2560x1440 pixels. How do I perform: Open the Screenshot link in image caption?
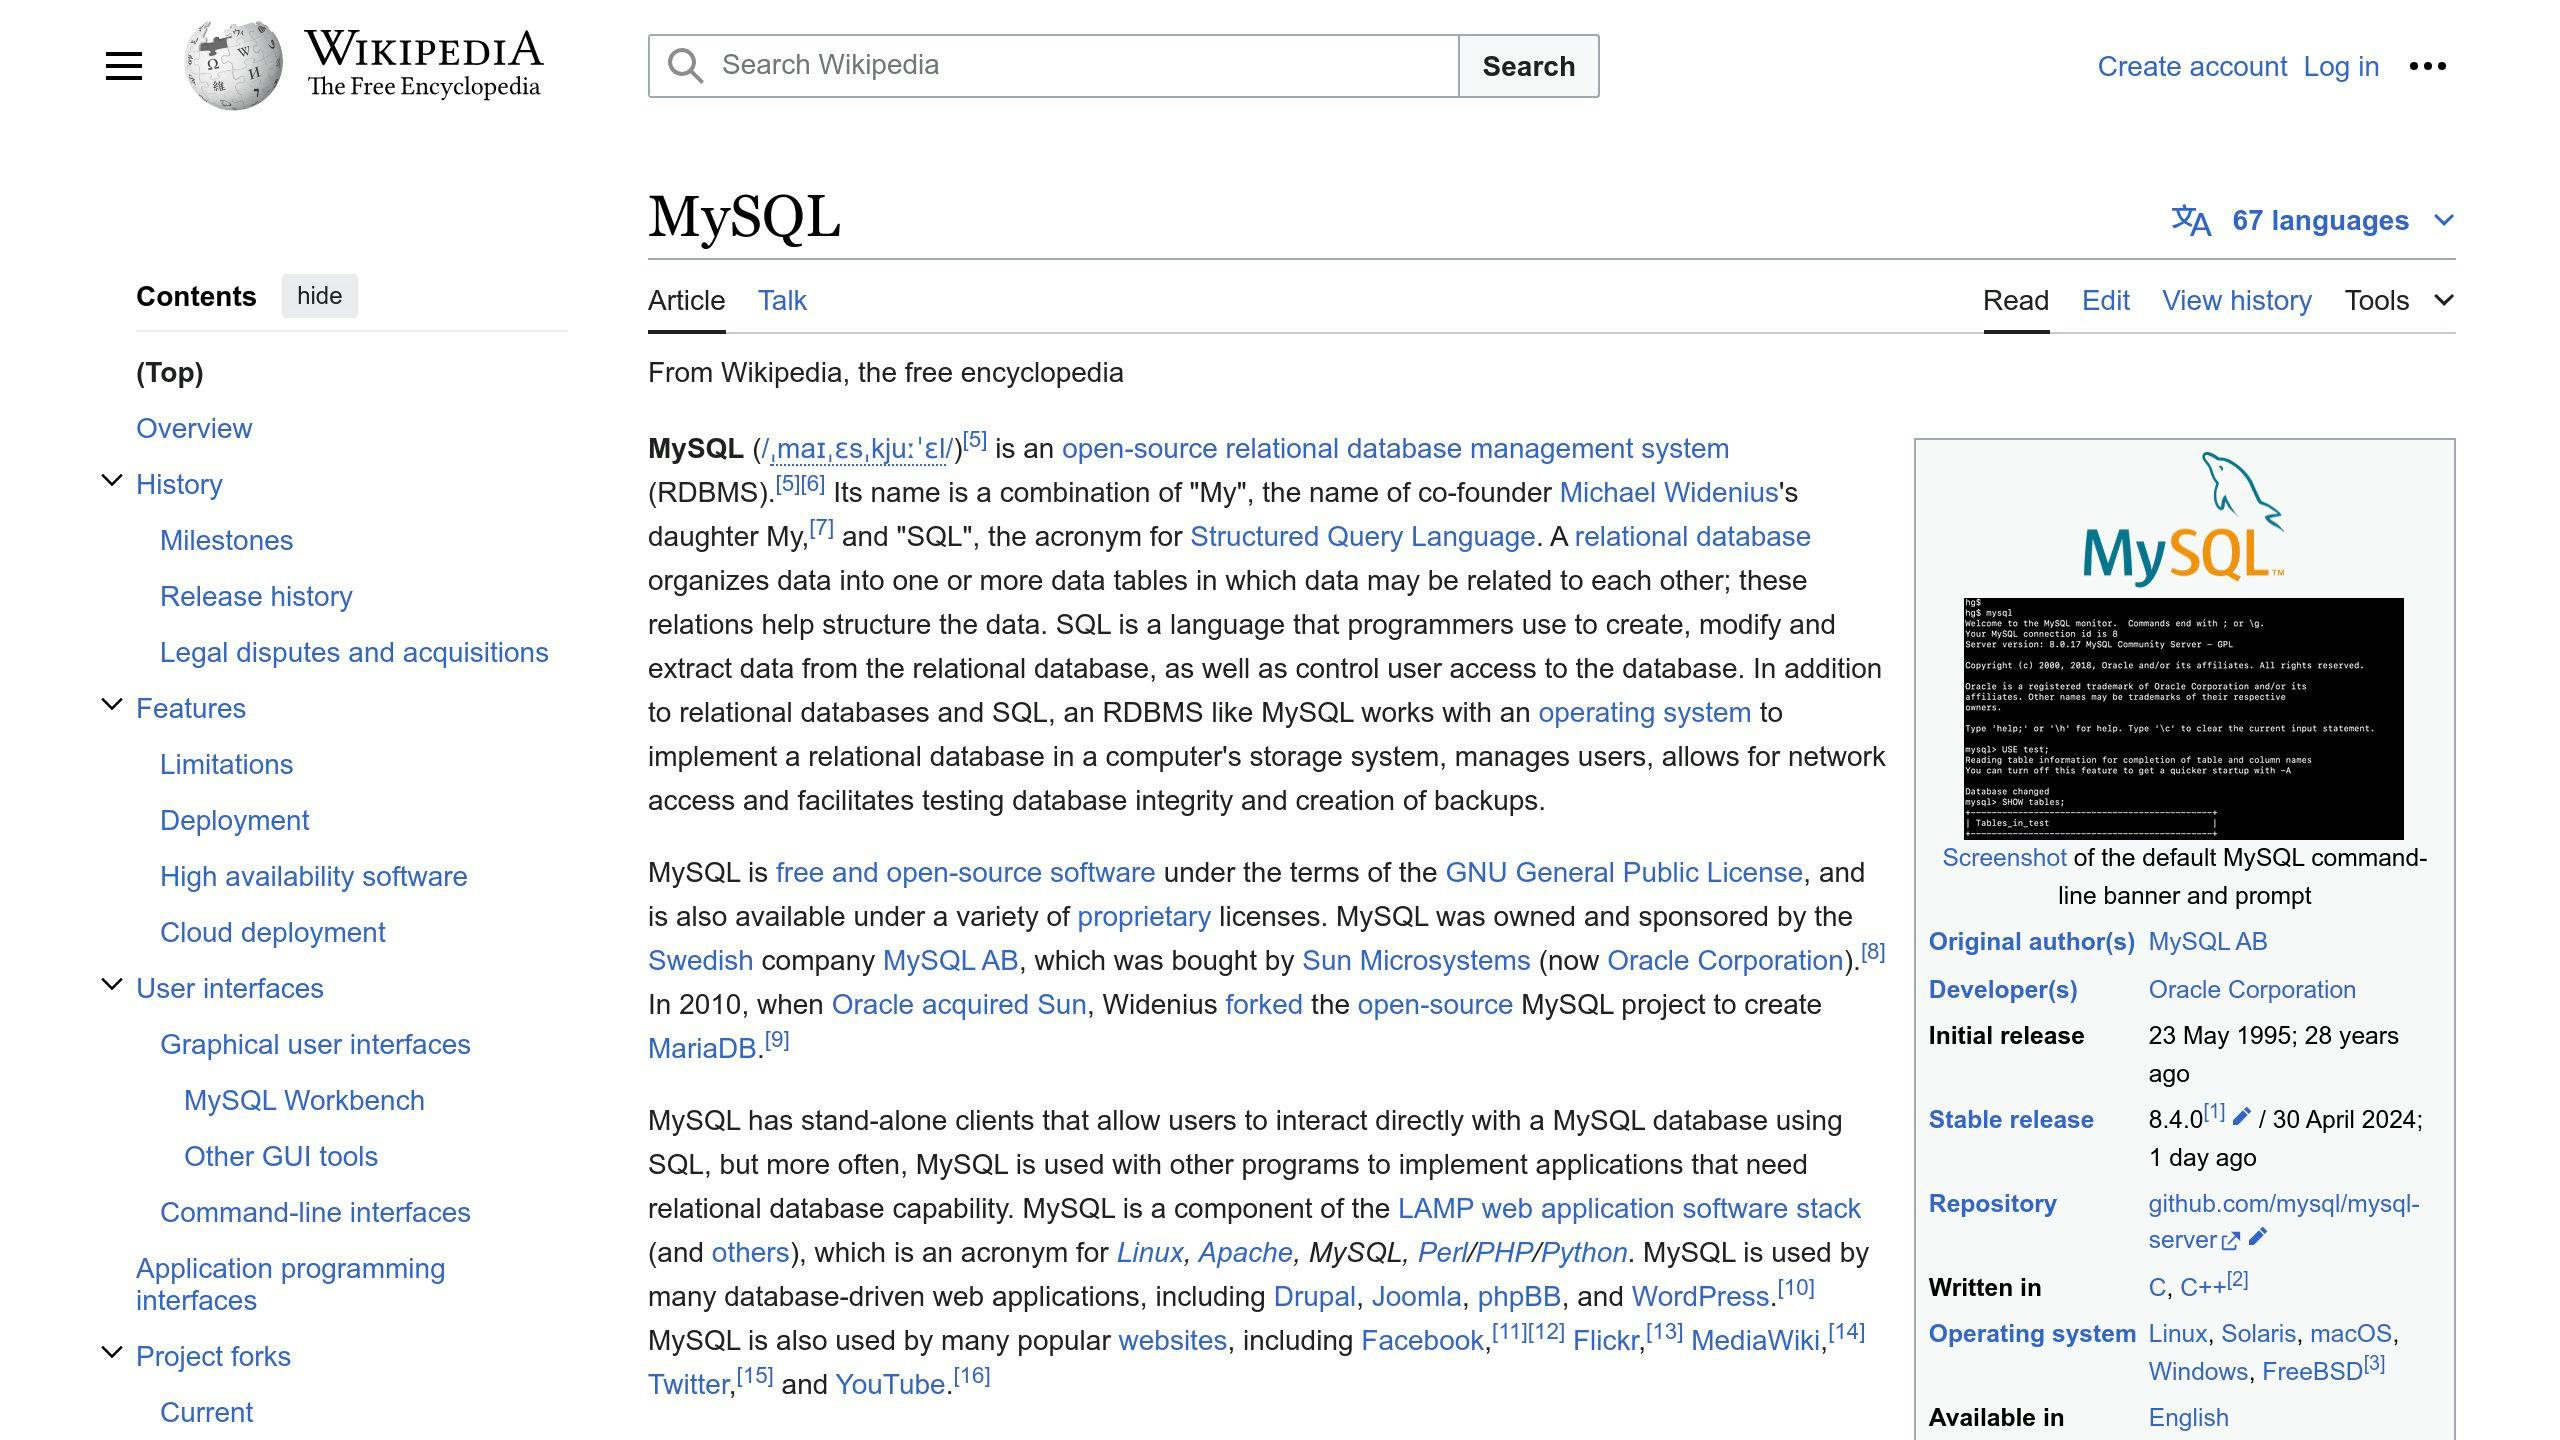pos(2004,857)
